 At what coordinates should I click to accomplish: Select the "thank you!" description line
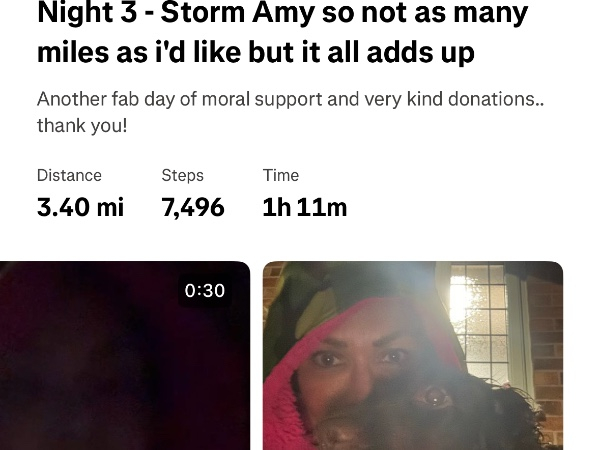point(82,126)
